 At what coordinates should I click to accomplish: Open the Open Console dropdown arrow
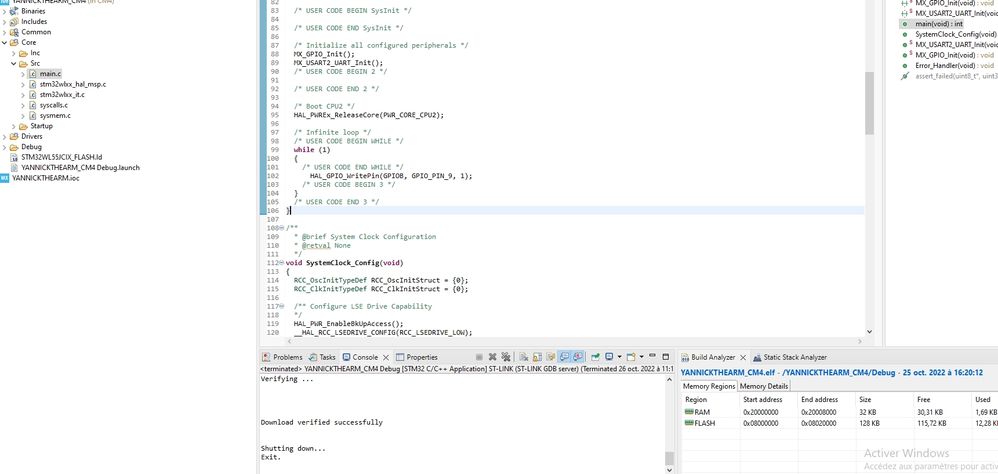coord(641,357)
